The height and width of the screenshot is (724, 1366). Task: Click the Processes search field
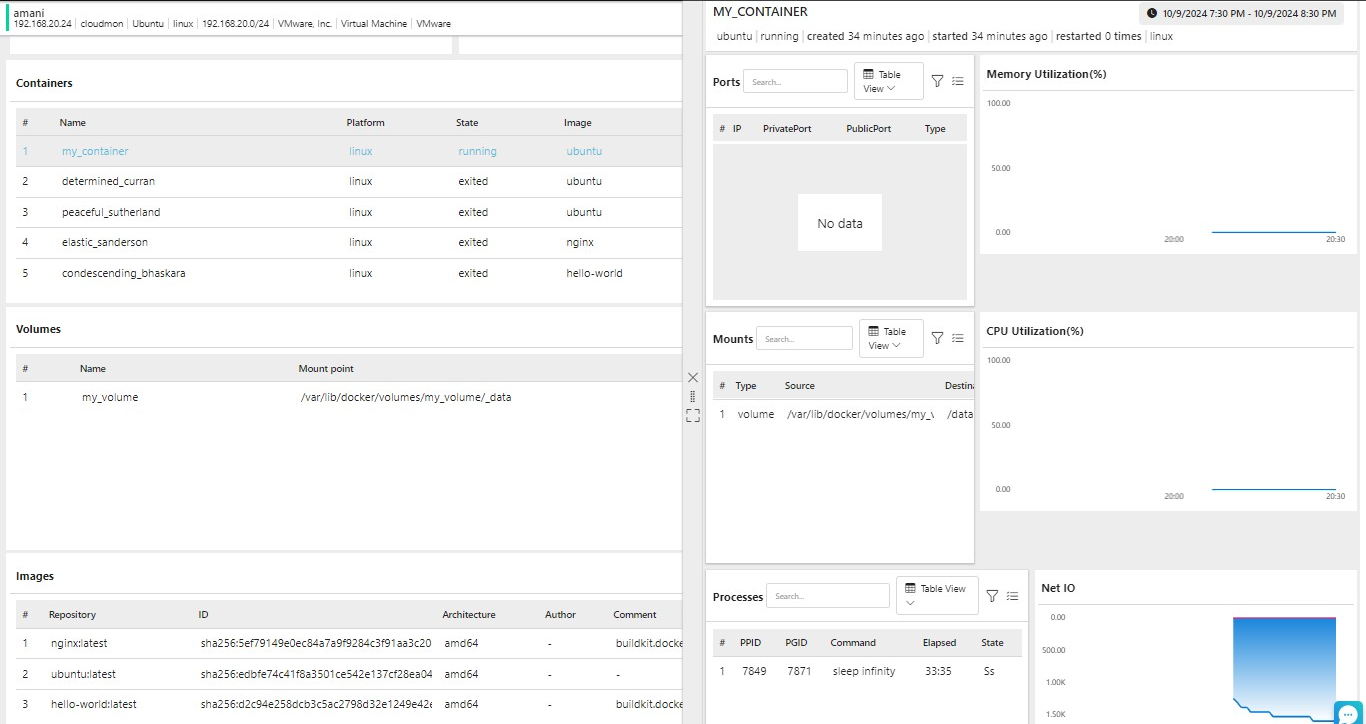[x=827, y=596]
